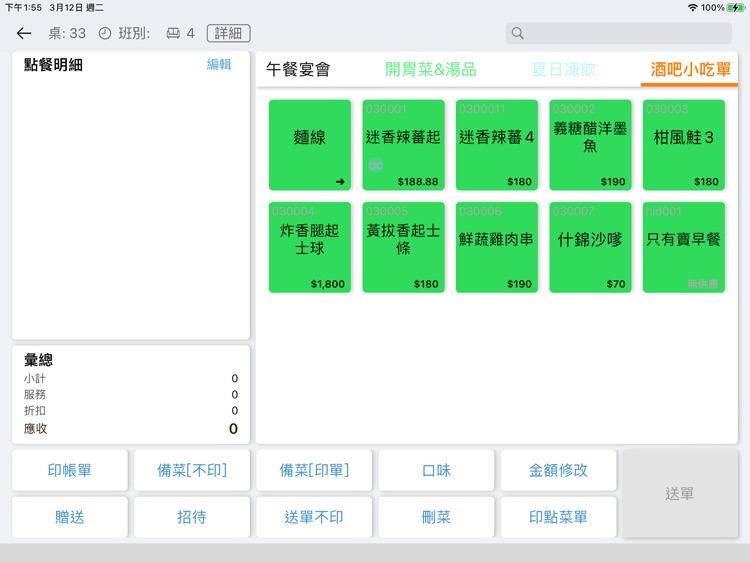Tap the 彙總 summary heading
This screenshot has width=750, height=562.
(x=38, y=360)
